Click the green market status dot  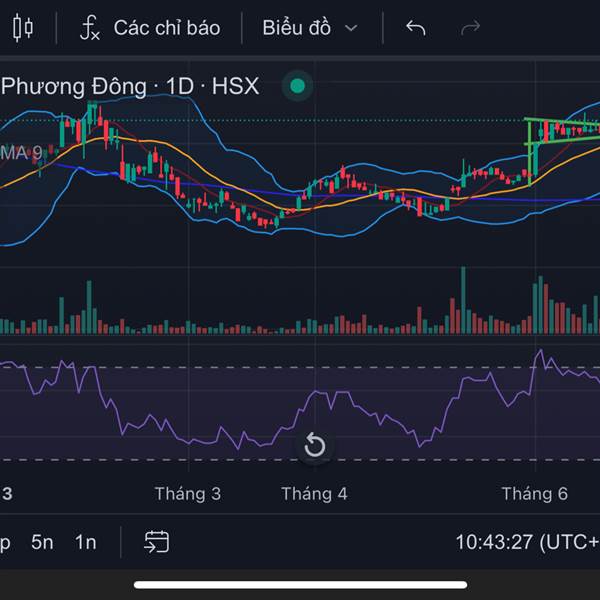[x=297, y=86]
